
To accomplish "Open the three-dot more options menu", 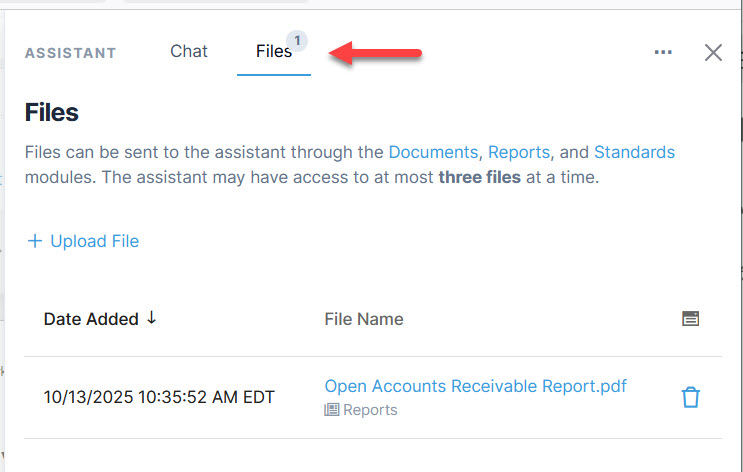I will [x=663, y=53].
